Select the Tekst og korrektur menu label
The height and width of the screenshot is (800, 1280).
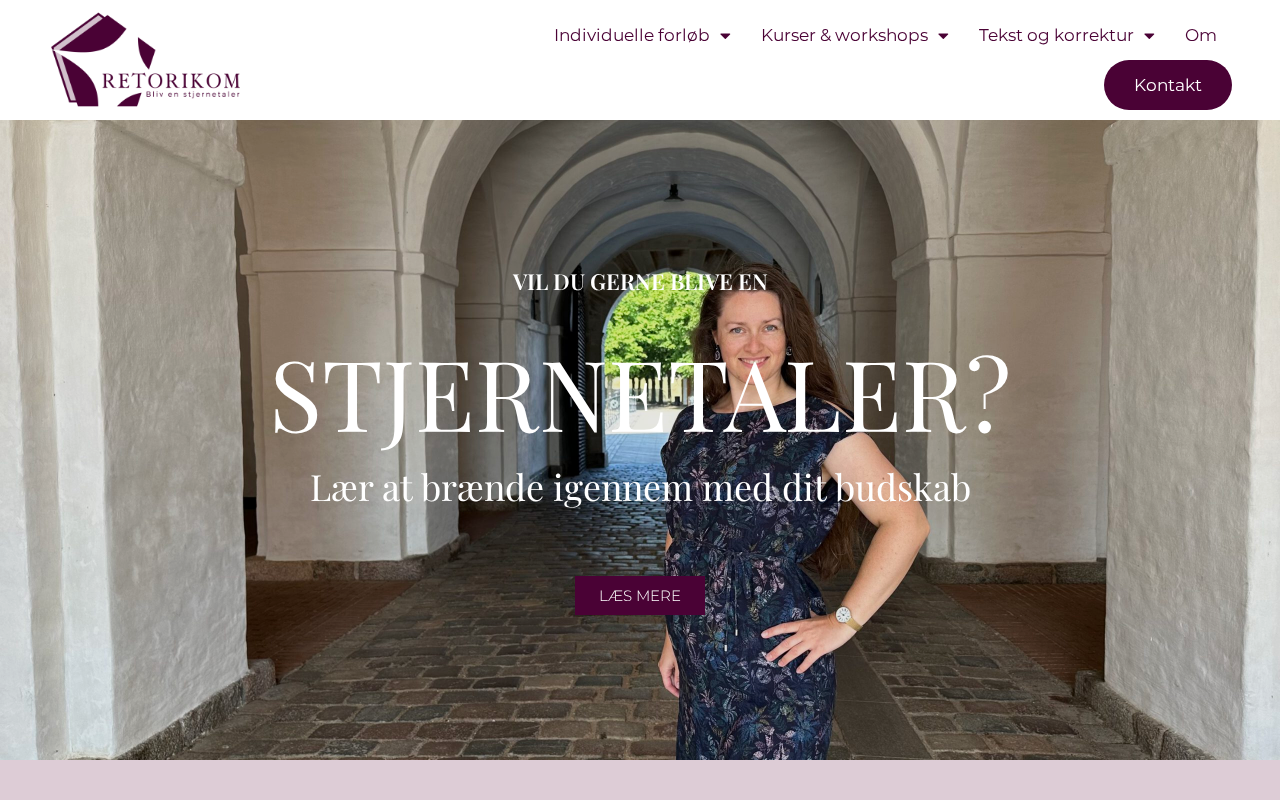click(1056, 35)
